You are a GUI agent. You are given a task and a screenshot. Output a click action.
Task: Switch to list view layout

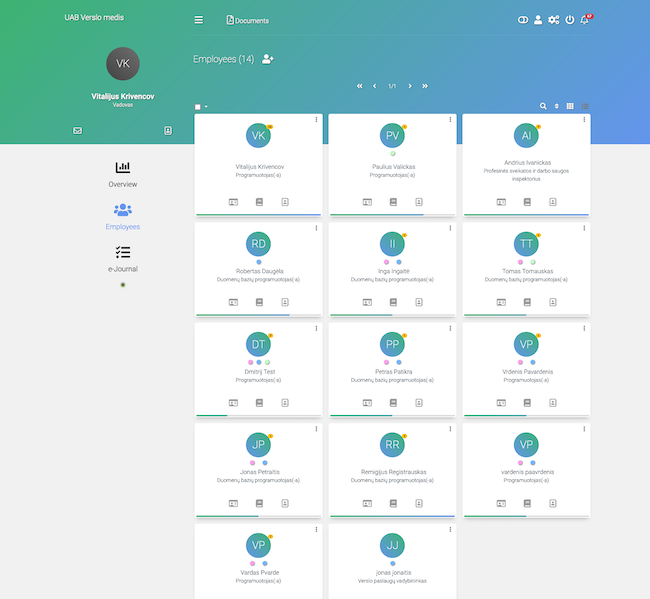(585, 106)
